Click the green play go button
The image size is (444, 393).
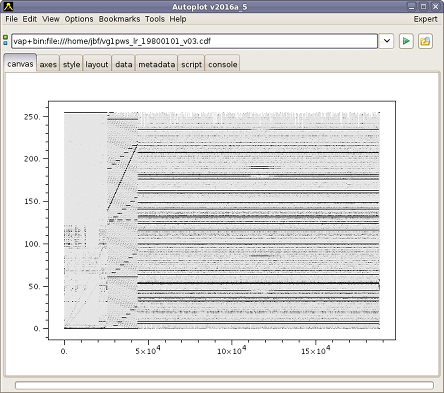[406, 41]
